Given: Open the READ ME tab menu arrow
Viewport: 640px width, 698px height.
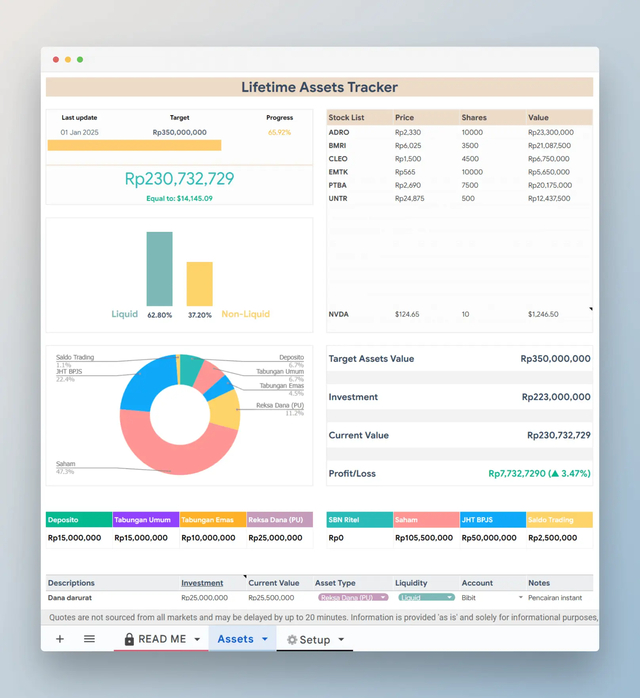Looking at the screenshot, I should coord(197,639).
